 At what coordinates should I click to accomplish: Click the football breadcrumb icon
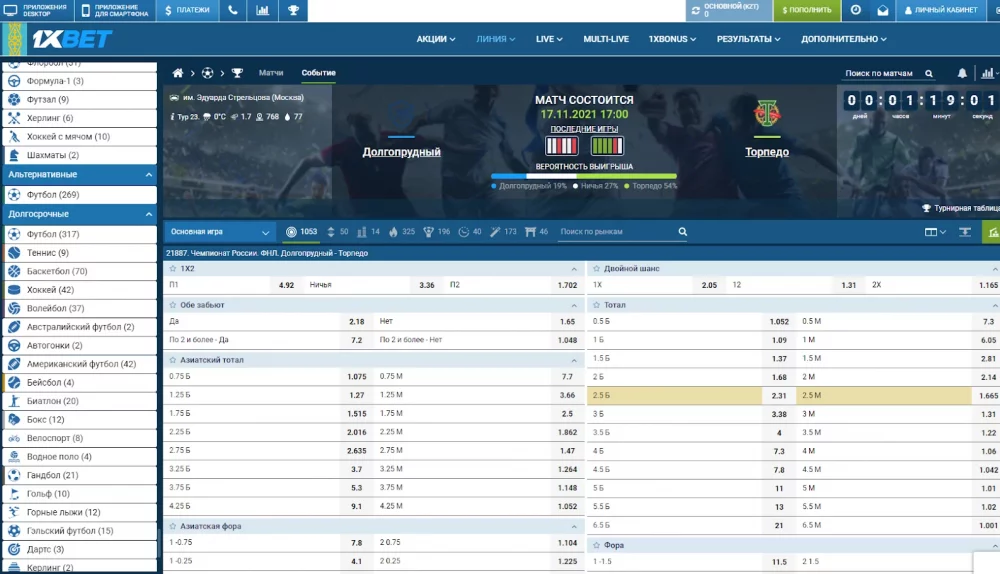[207, 73]
